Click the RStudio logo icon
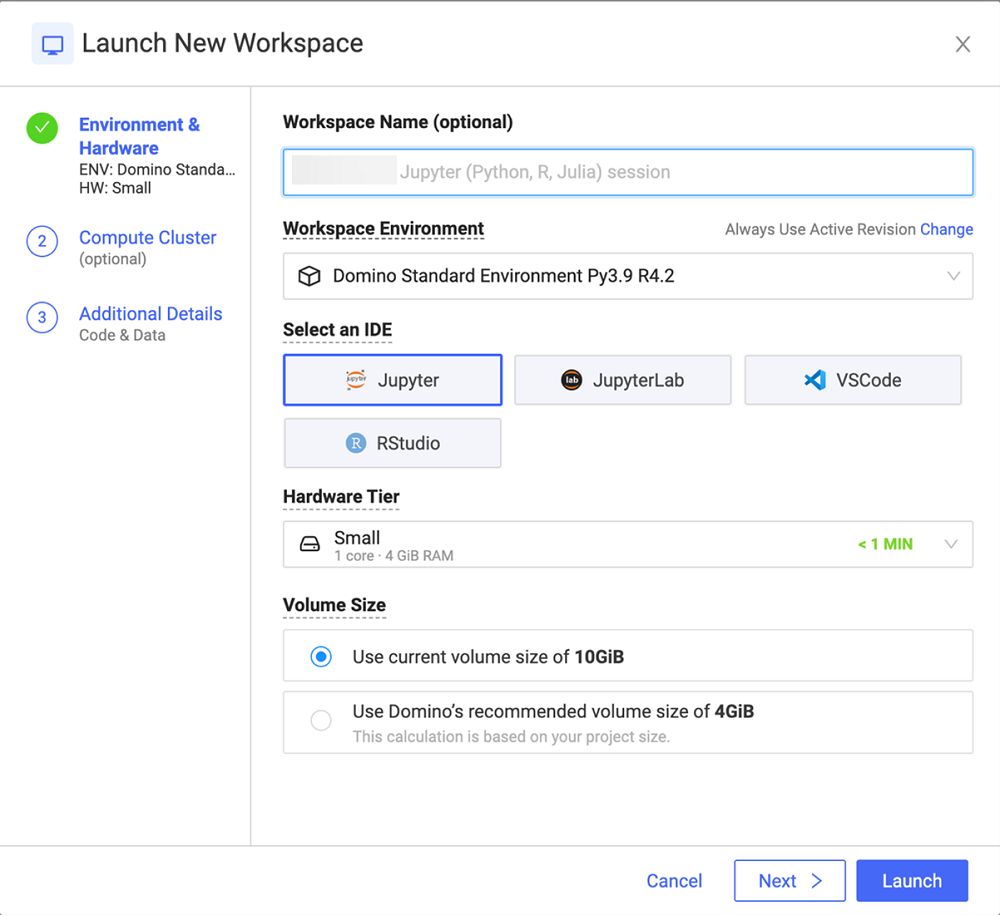This screenshot has height=915, width=1000. click(356, 443)
